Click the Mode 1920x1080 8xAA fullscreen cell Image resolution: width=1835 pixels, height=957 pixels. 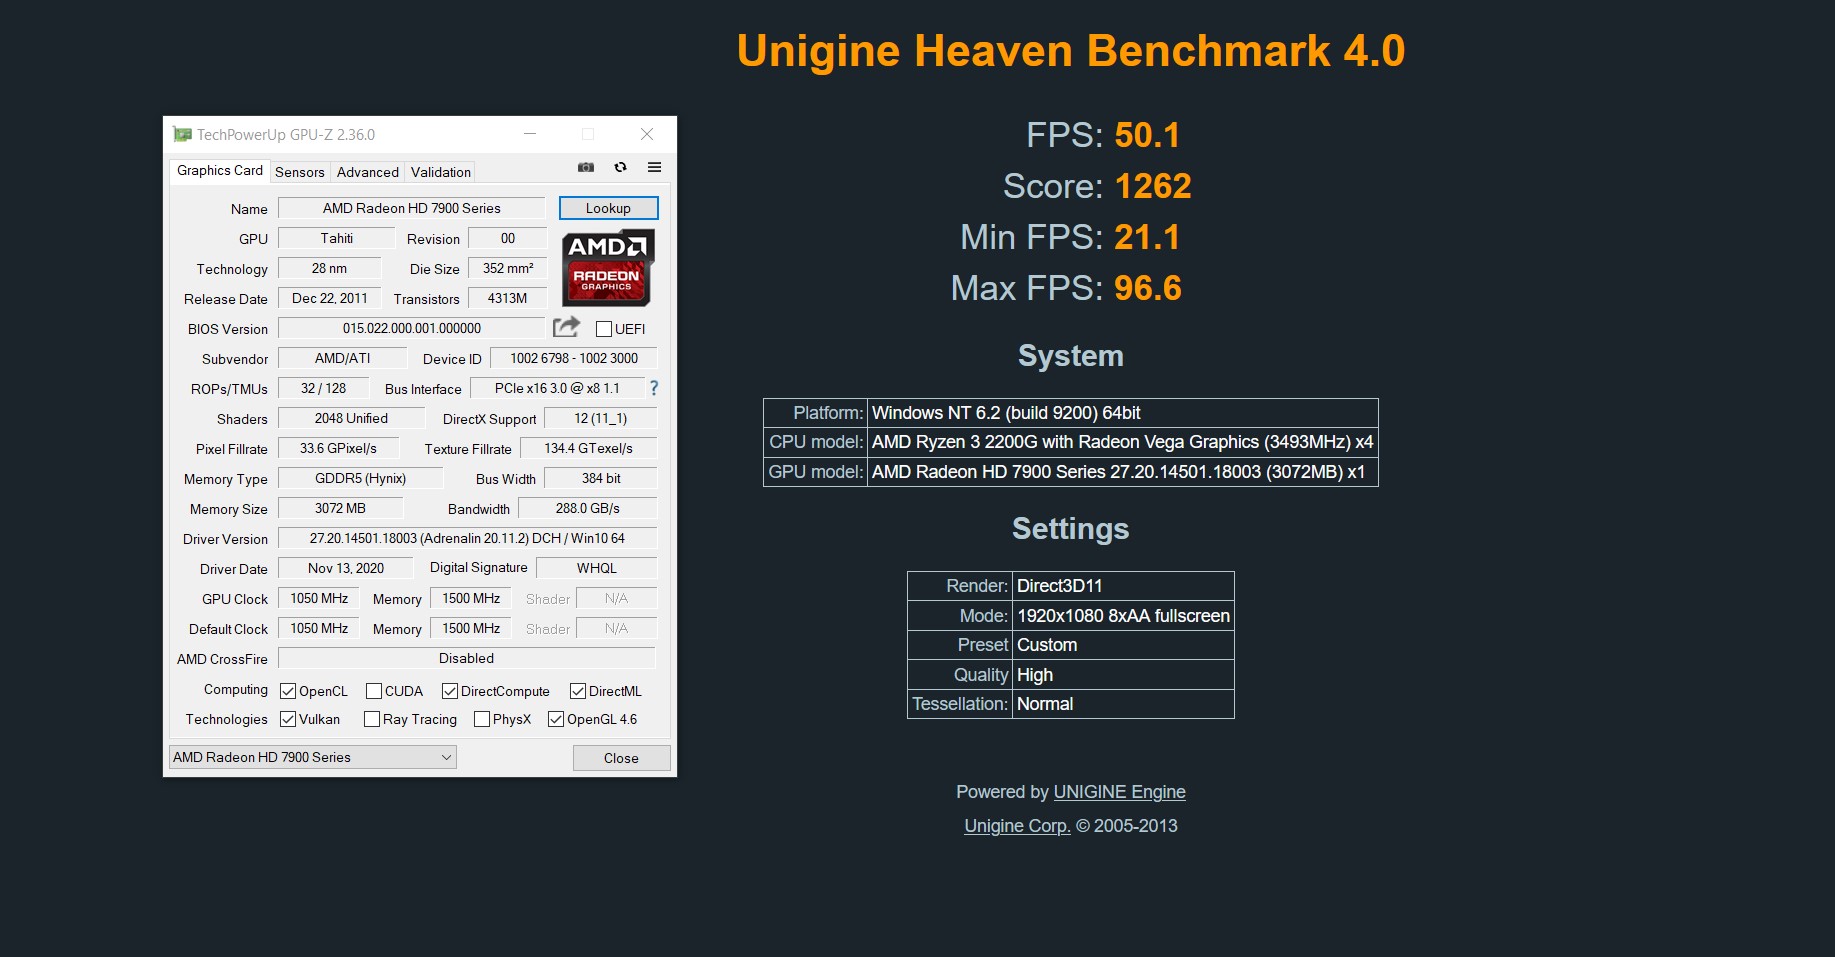[x=1123, y=616]
